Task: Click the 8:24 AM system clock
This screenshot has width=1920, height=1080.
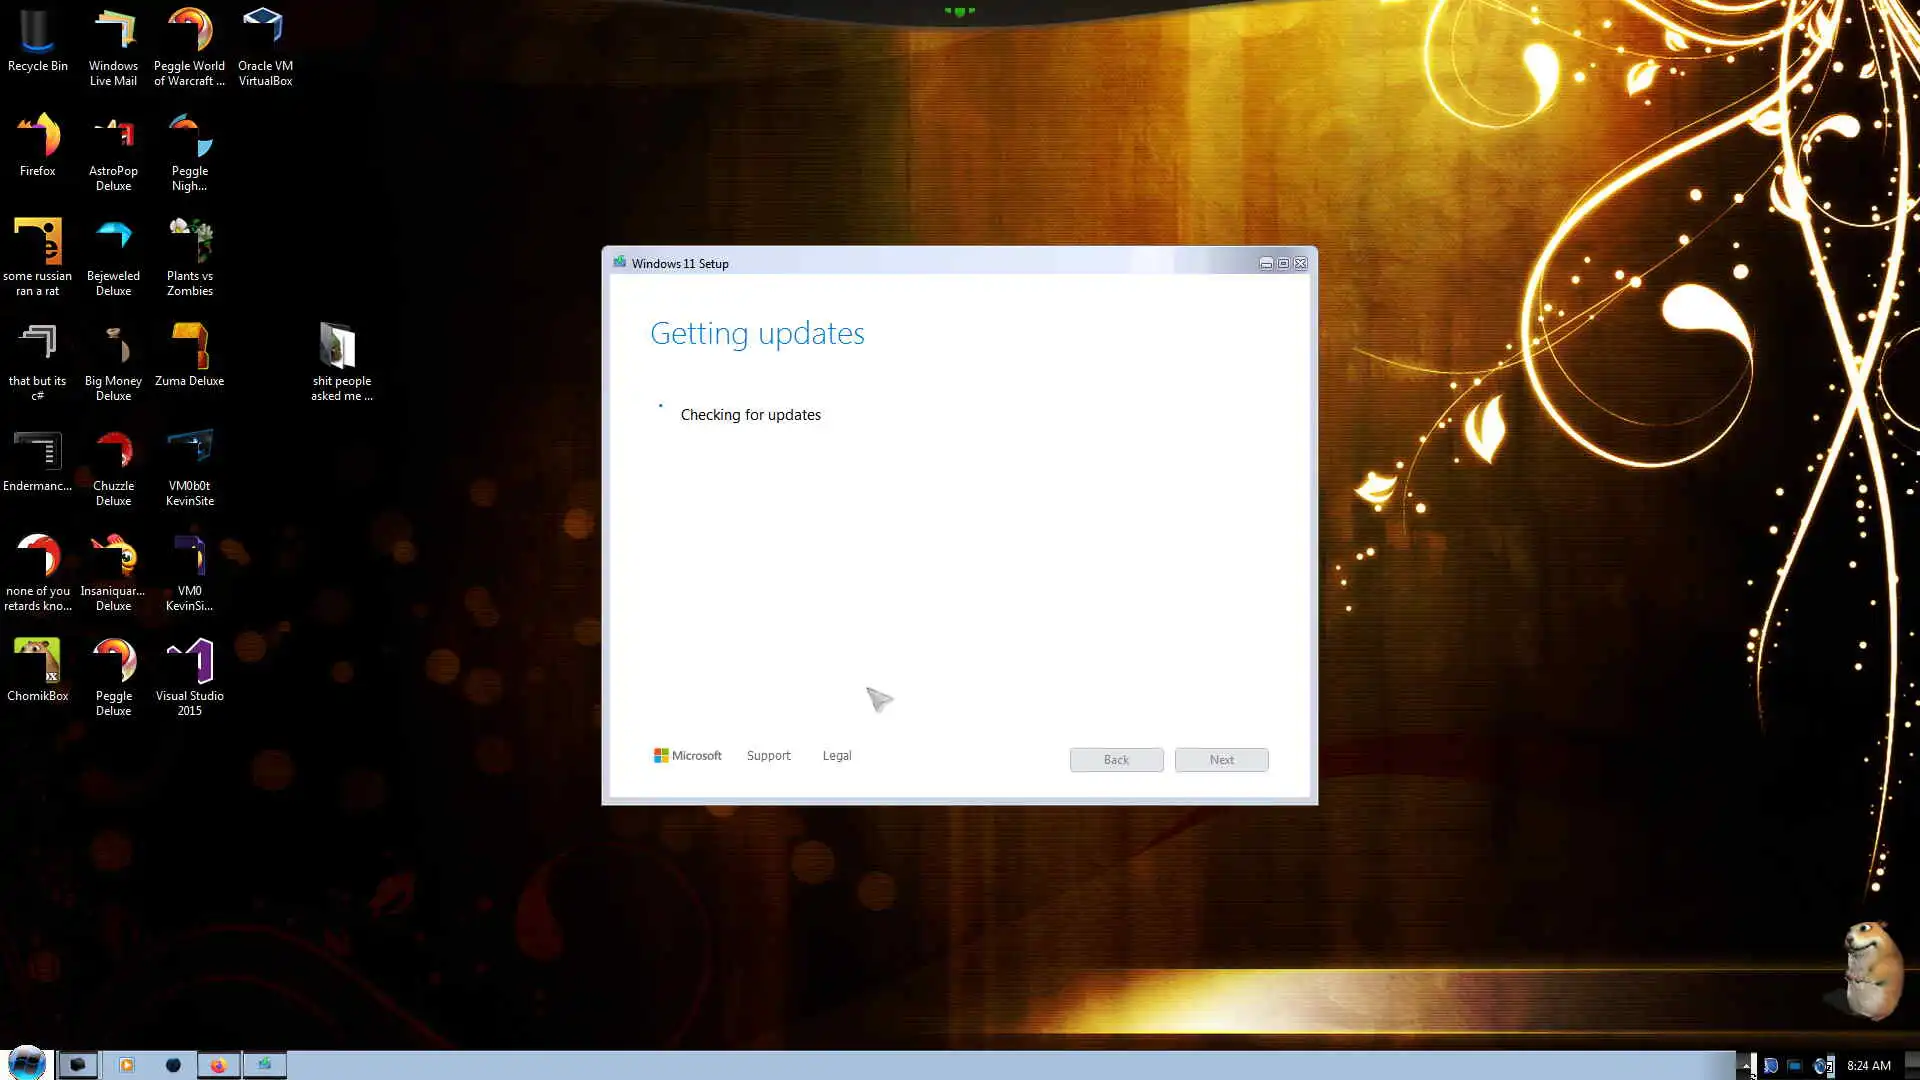Action: coord(1868,1066)
